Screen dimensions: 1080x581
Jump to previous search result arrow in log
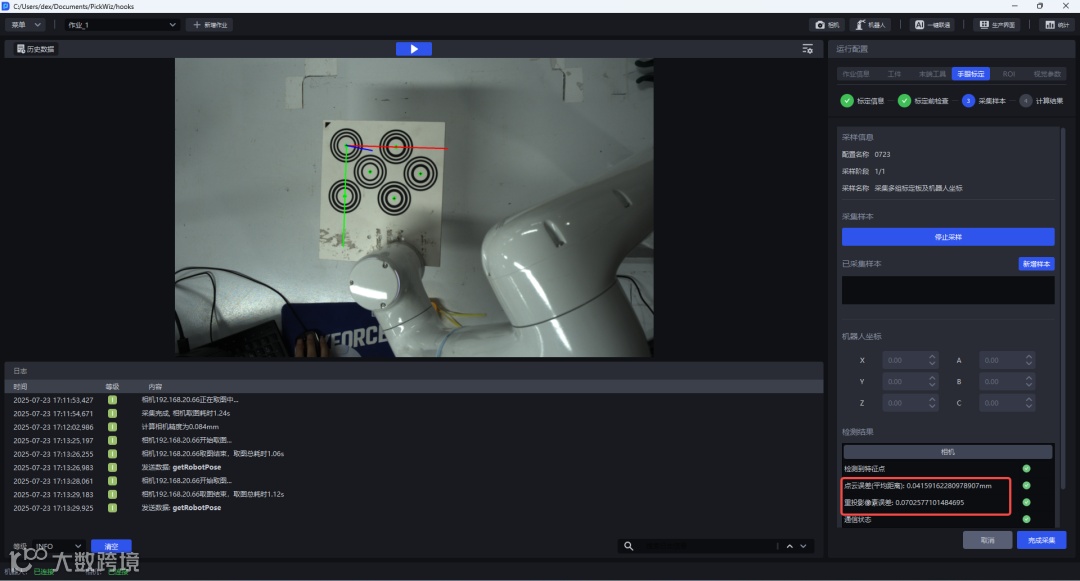pos(789,546)
